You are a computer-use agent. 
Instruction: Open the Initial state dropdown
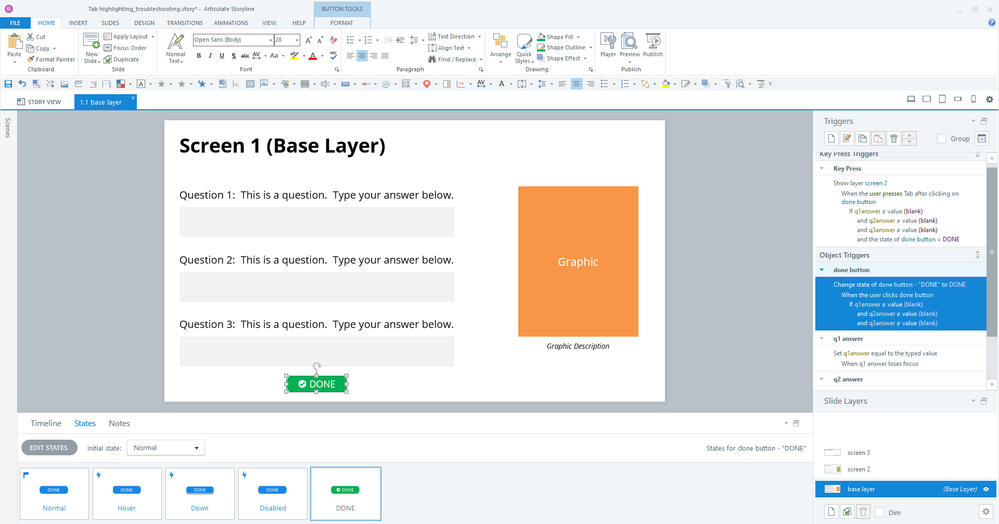[167, 448]
